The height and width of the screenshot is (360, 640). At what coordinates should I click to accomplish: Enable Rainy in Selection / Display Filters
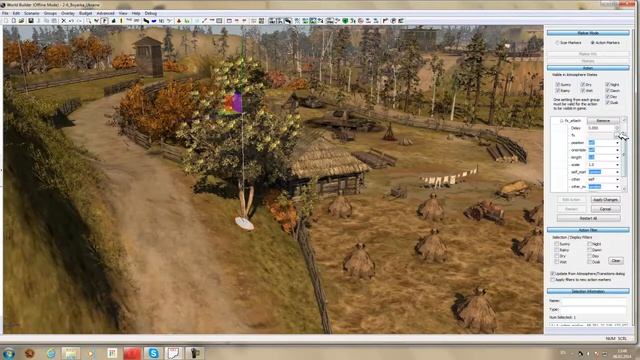pyautogui.click(x=557, y=250)
